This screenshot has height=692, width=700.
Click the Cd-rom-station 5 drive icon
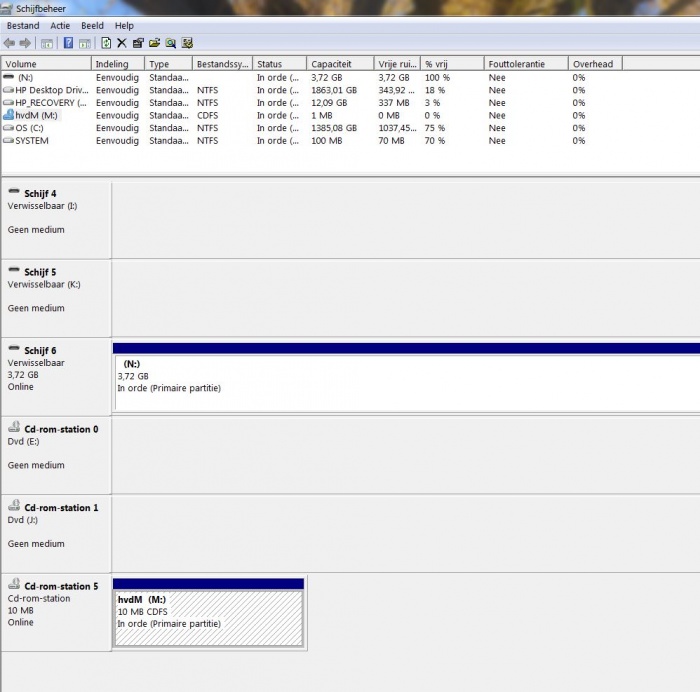[14, 584]
